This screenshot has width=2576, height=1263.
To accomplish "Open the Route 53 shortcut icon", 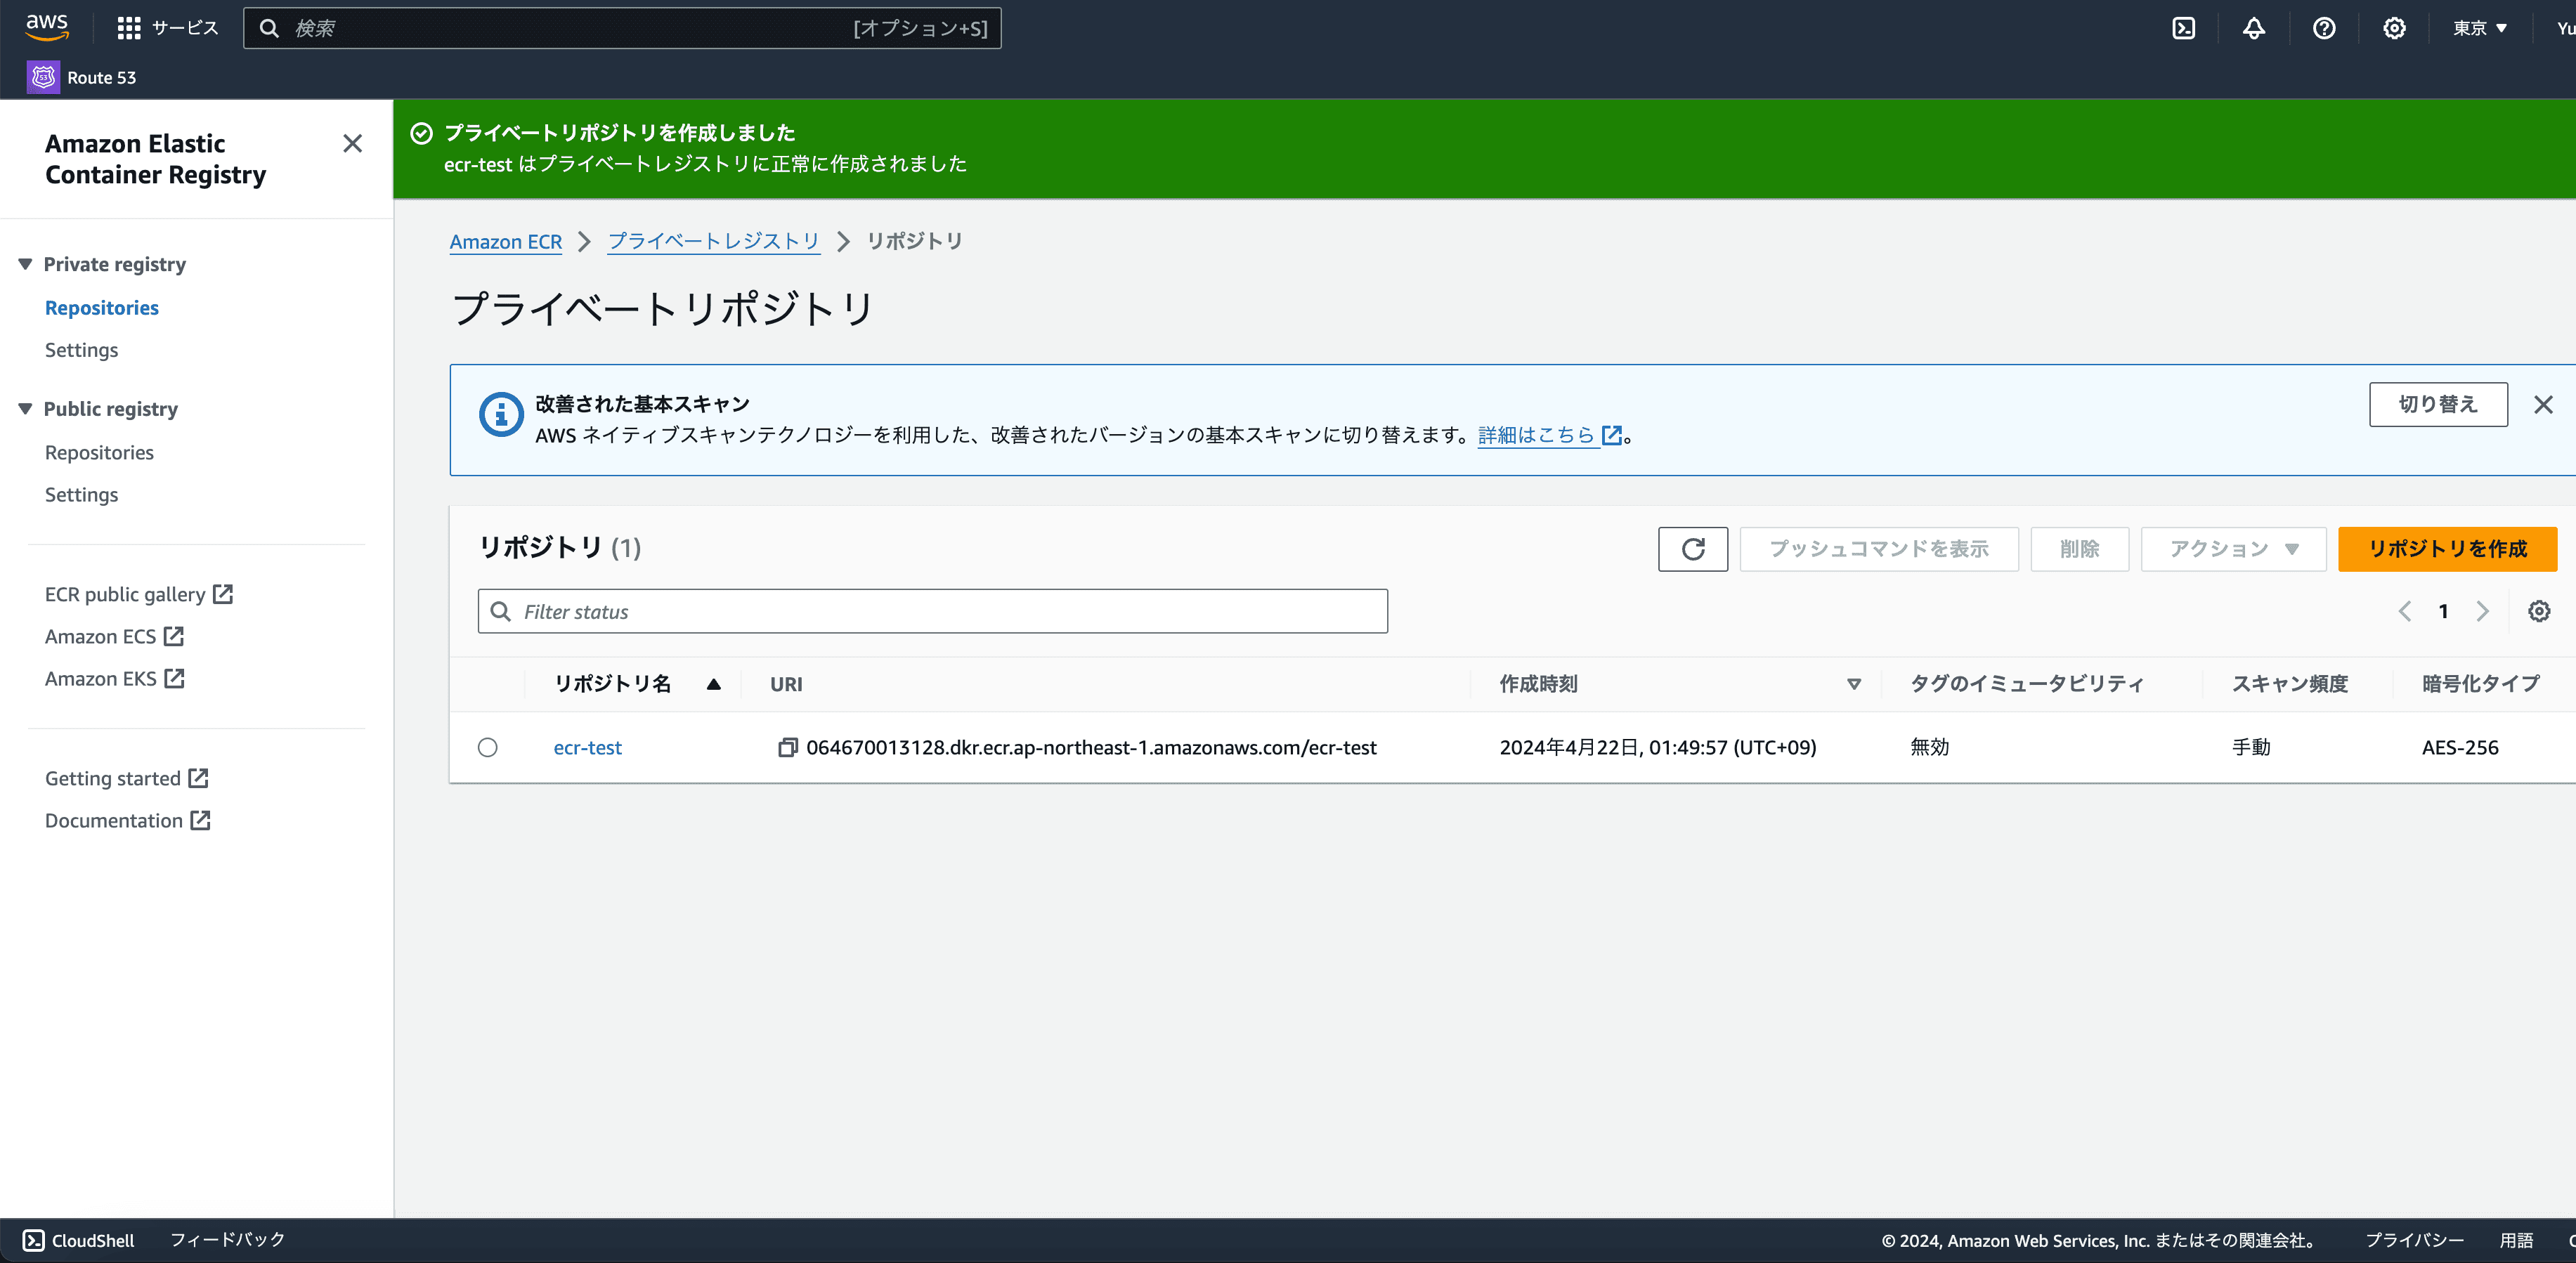I will click(43, 77).
